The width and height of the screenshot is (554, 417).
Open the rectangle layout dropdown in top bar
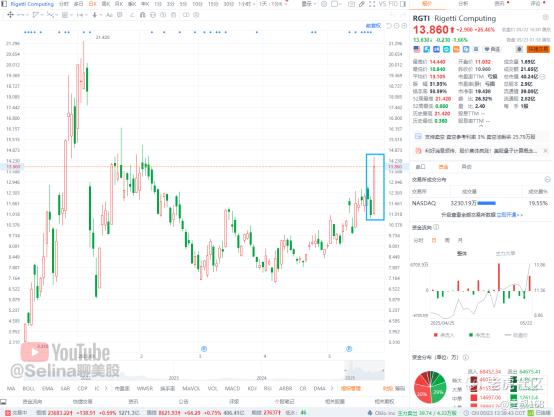(335, 4)
